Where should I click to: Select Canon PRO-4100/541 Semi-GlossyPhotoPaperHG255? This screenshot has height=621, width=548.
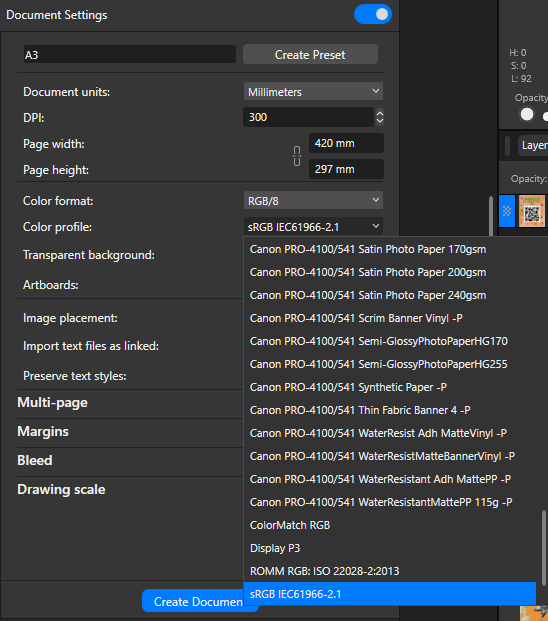click(x=390, y=364)
